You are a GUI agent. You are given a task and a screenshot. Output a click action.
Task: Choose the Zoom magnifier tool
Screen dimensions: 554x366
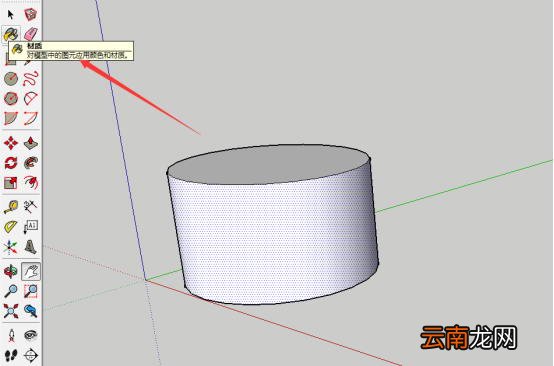(x=11, y=291)
